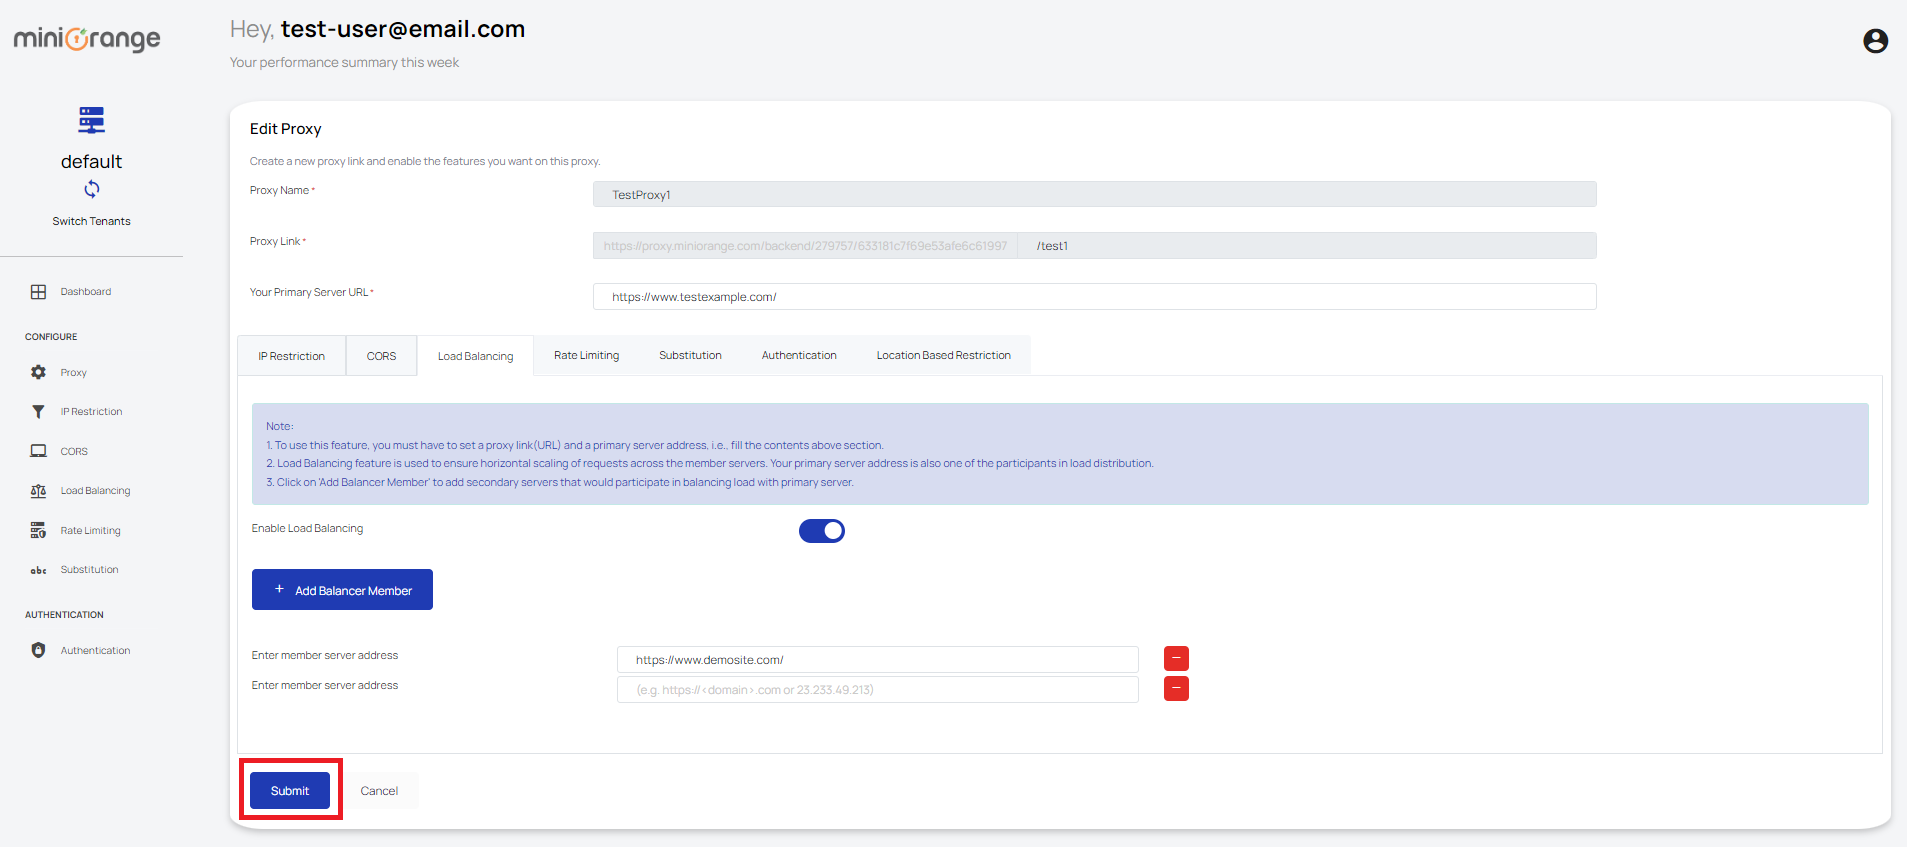Click the Proxy Link path field /test1
The width and height of the screenshot is (1907, 847).
pyautogui.click(x=1306, y=246)
